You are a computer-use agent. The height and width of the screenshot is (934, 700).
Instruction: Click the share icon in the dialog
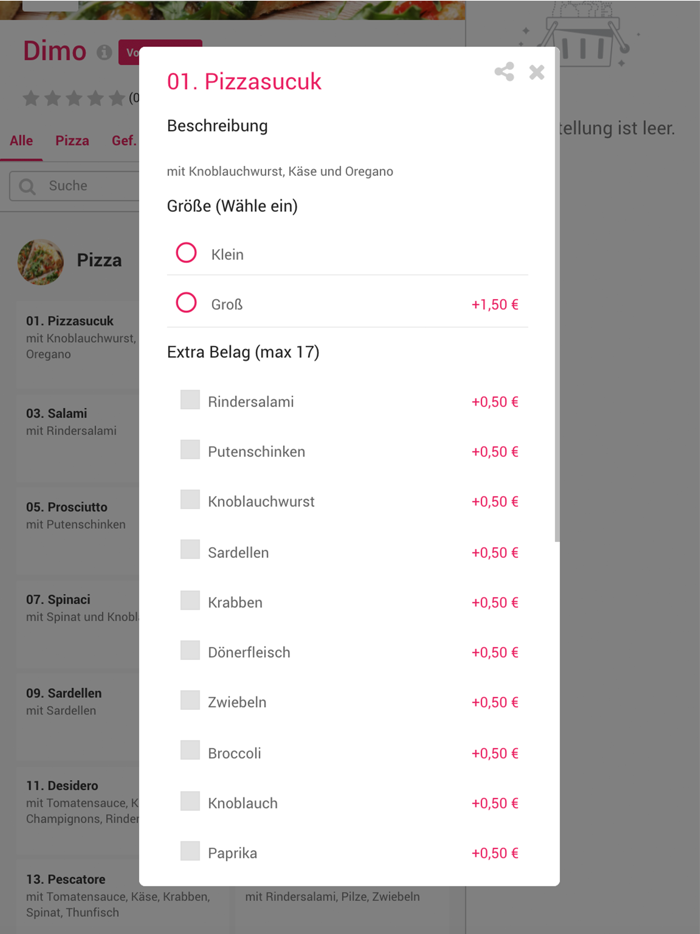pos(504,72)
